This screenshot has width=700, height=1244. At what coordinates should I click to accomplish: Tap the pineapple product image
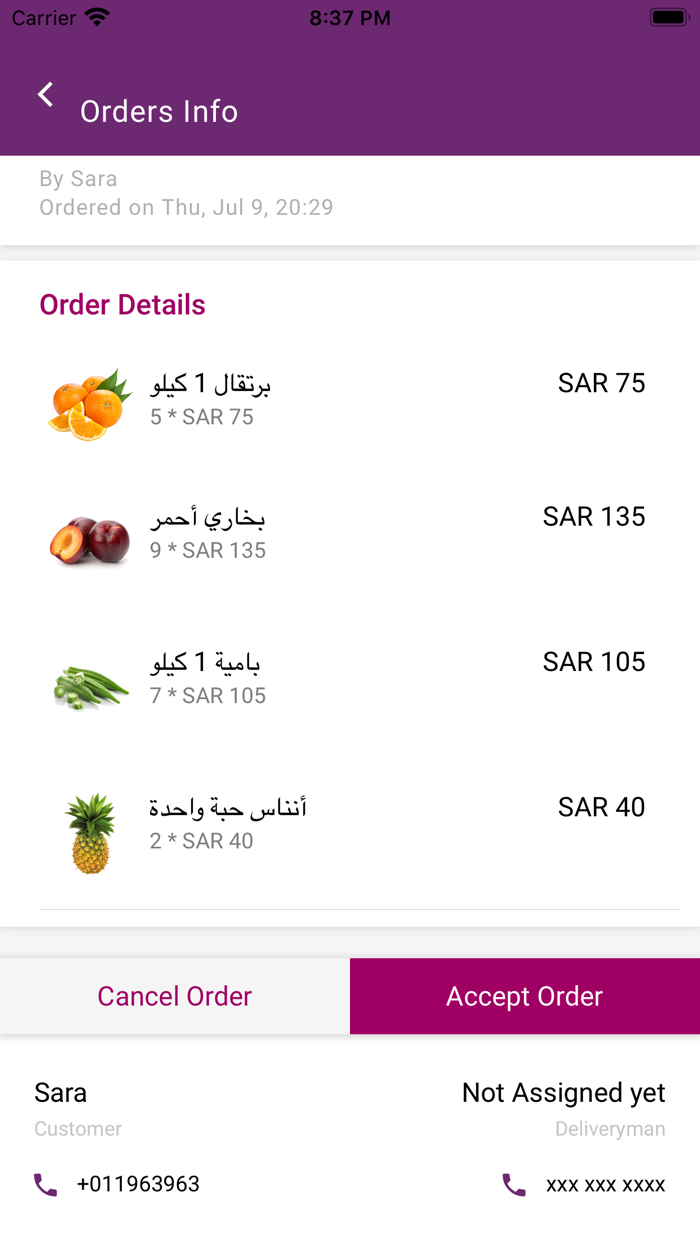89,826
